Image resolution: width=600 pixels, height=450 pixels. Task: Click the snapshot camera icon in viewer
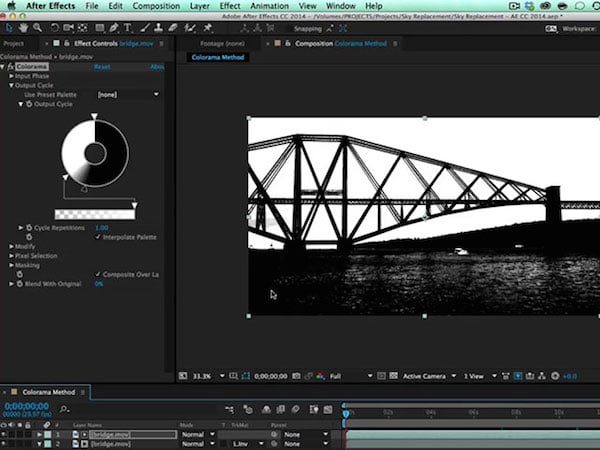coord(296,376)
